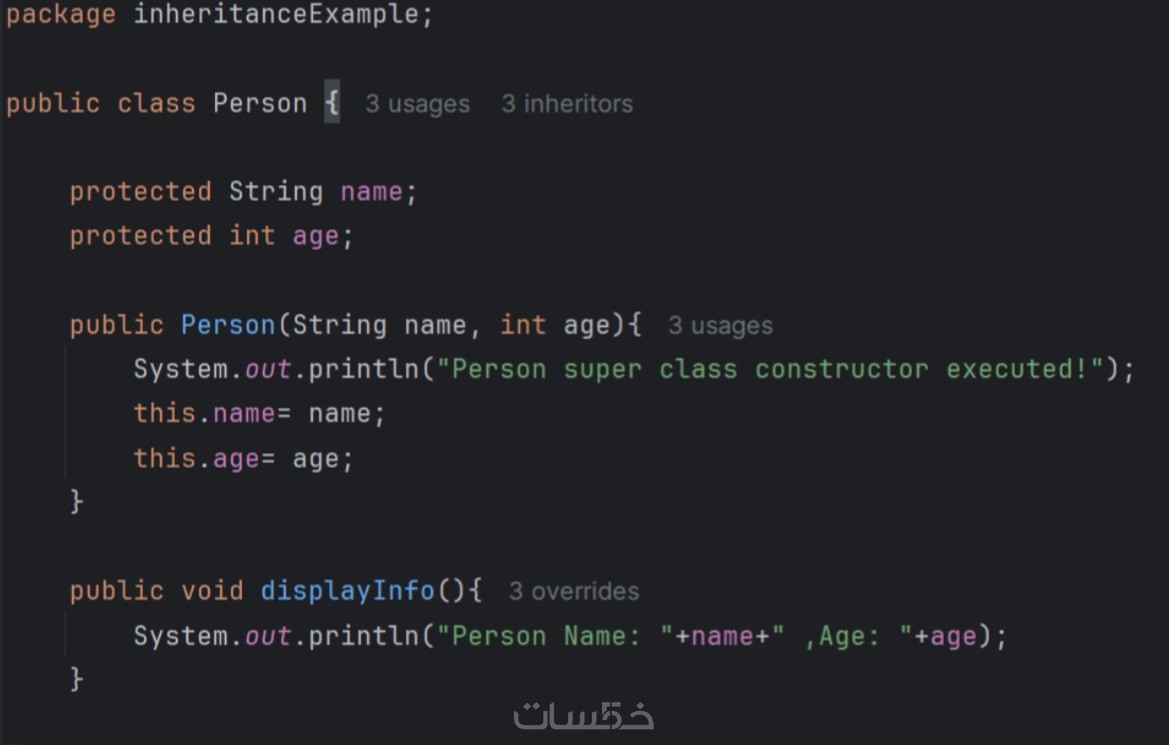Viewport: 1169px width, 745px height.
Task: Click "3 usages" hint next to the constructor
Action: pos(720,326)
